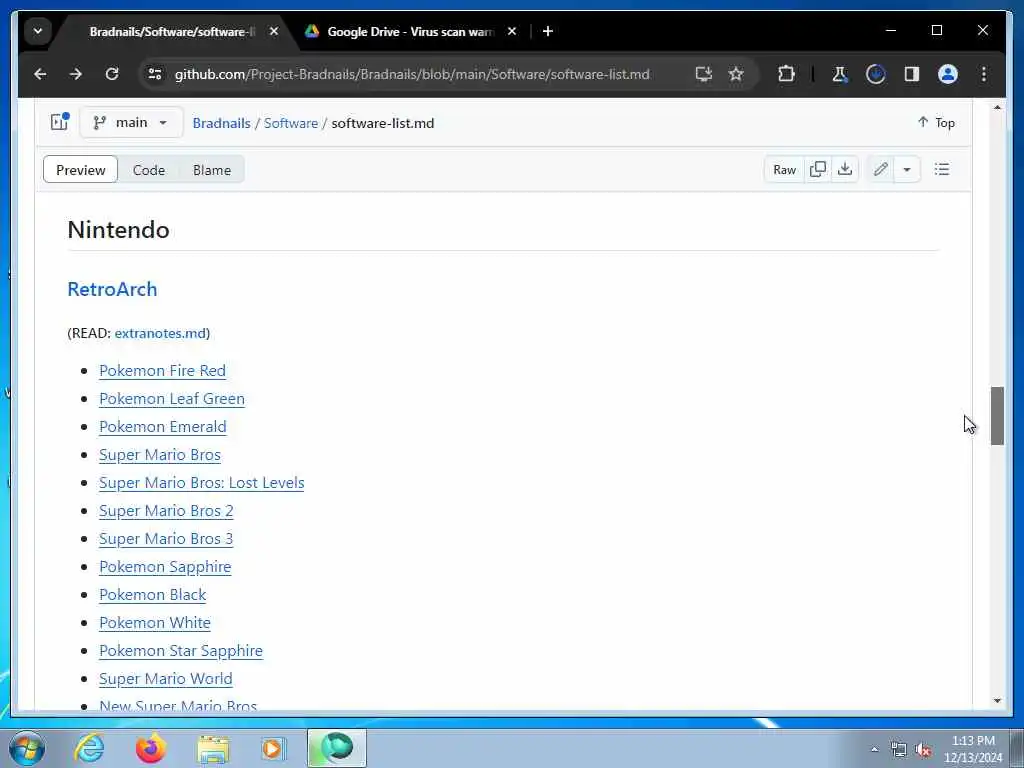Jump to Top of file

pyautogui.click(x=936, y=123)
